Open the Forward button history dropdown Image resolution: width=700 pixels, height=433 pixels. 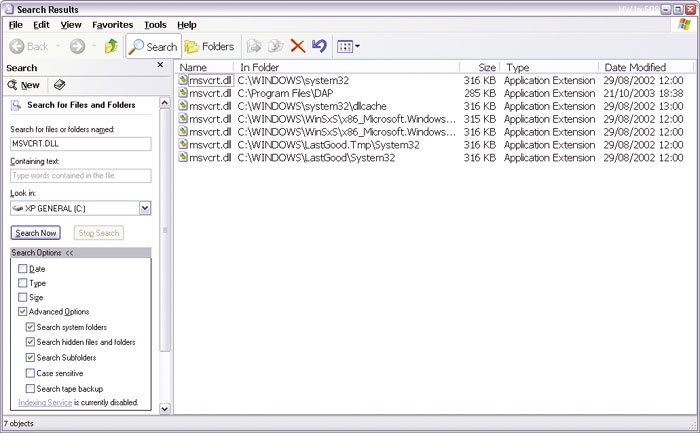pos(94,46)
